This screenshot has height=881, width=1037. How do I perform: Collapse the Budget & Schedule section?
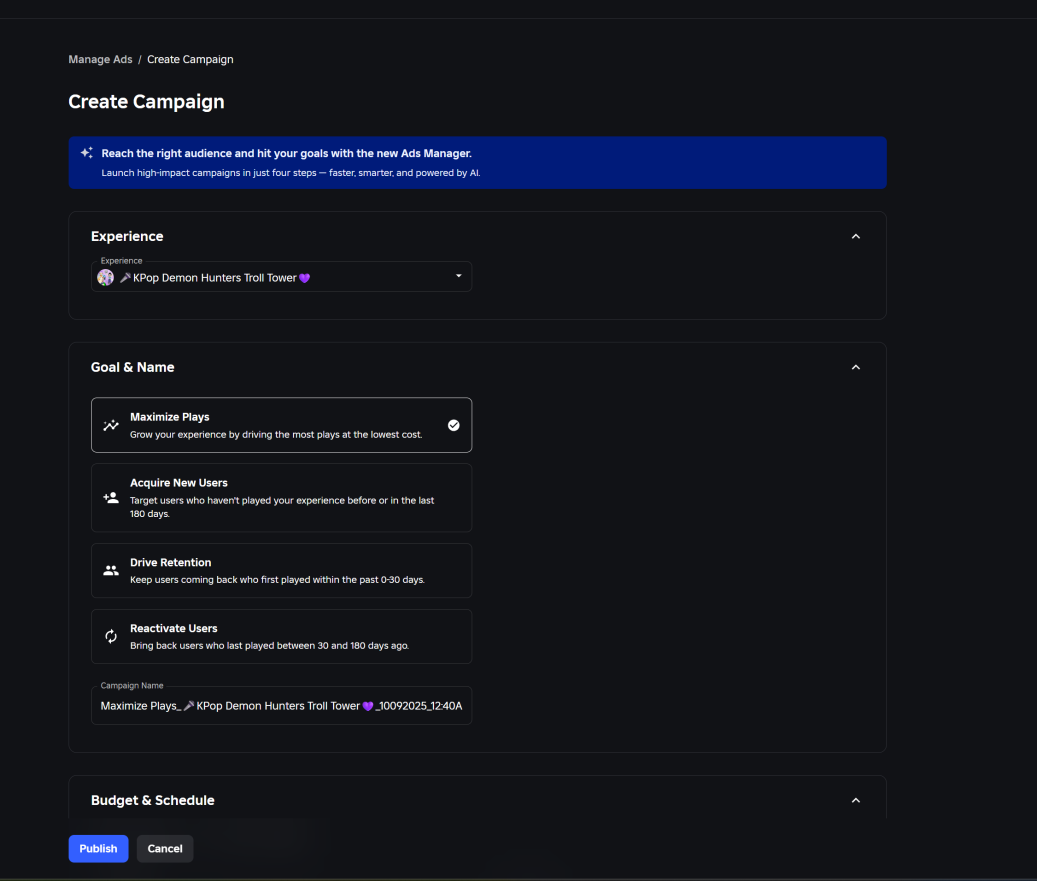[856, 800]
